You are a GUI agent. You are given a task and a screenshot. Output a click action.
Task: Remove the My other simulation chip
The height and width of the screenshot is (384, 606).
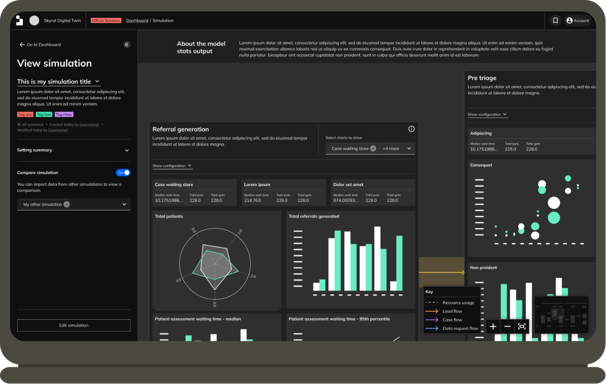pyautogui.click(x=67, y=204)
